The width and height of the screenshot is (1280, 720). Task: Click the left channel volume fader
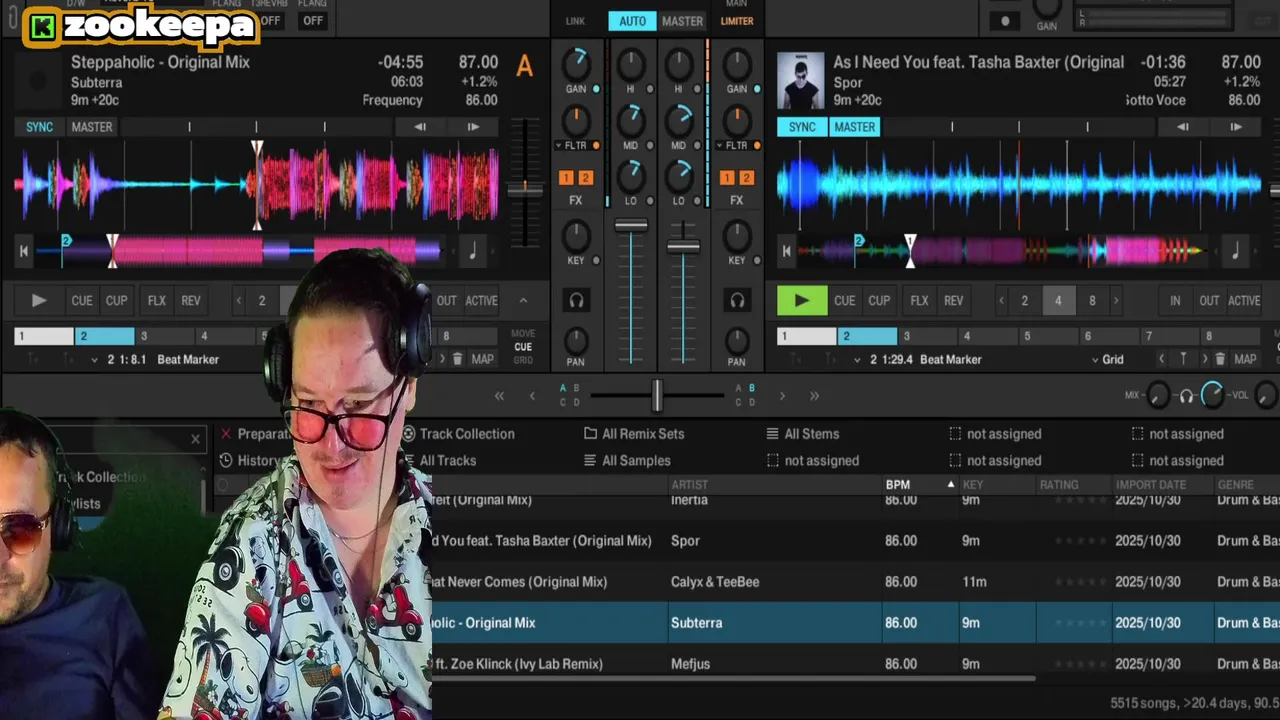(x=631, y=226)
